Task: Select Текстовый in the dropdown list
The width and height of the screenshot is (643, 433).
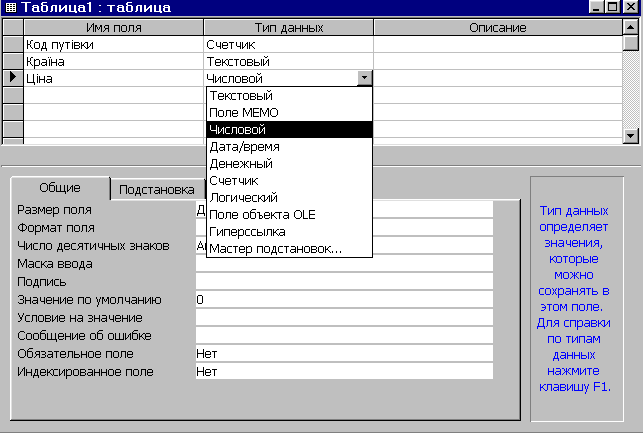Action: pos(290,96)
